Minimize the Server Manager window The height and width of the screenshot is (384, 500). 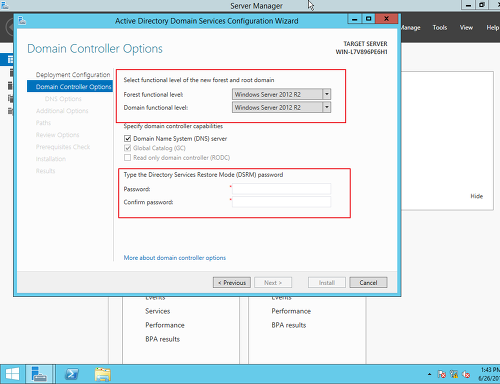click(468, 5)
